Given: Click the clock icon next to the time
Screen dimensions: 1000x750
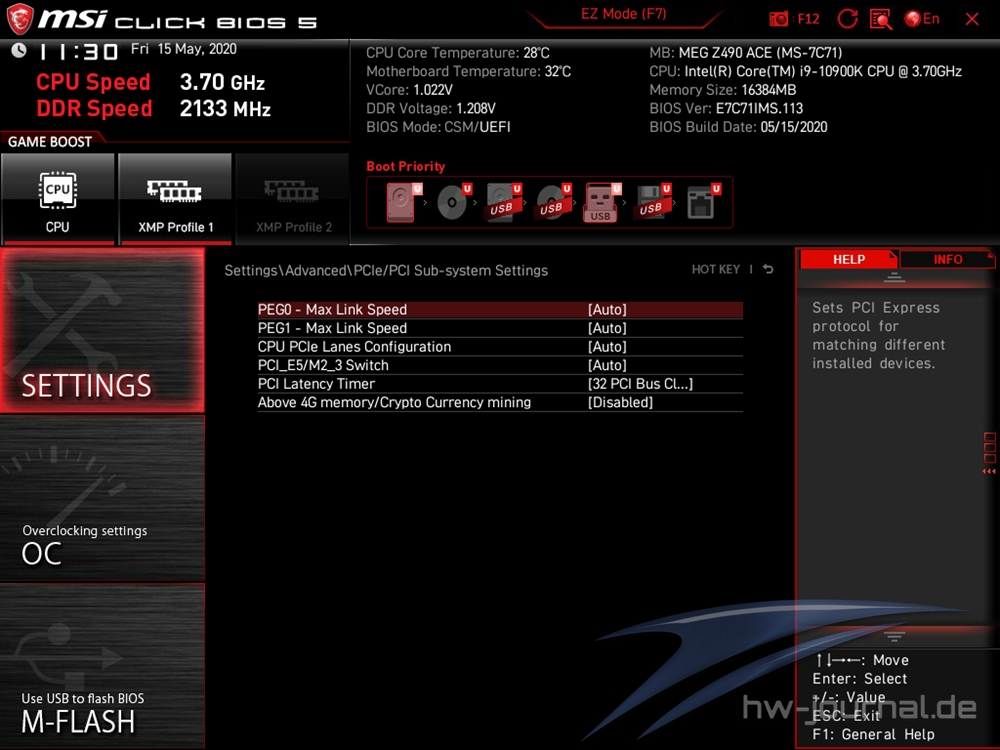Looking at the screenshot, I should (19, 50).
